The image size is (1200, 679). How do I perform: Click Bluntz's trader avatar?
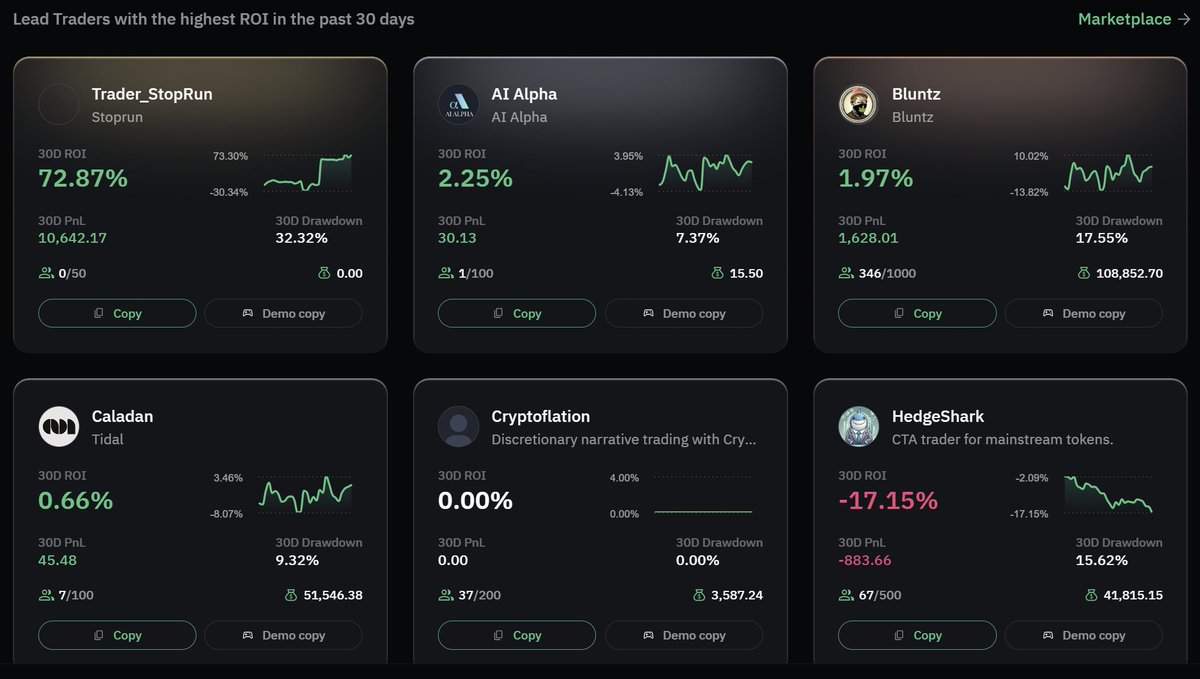[858, 105]
